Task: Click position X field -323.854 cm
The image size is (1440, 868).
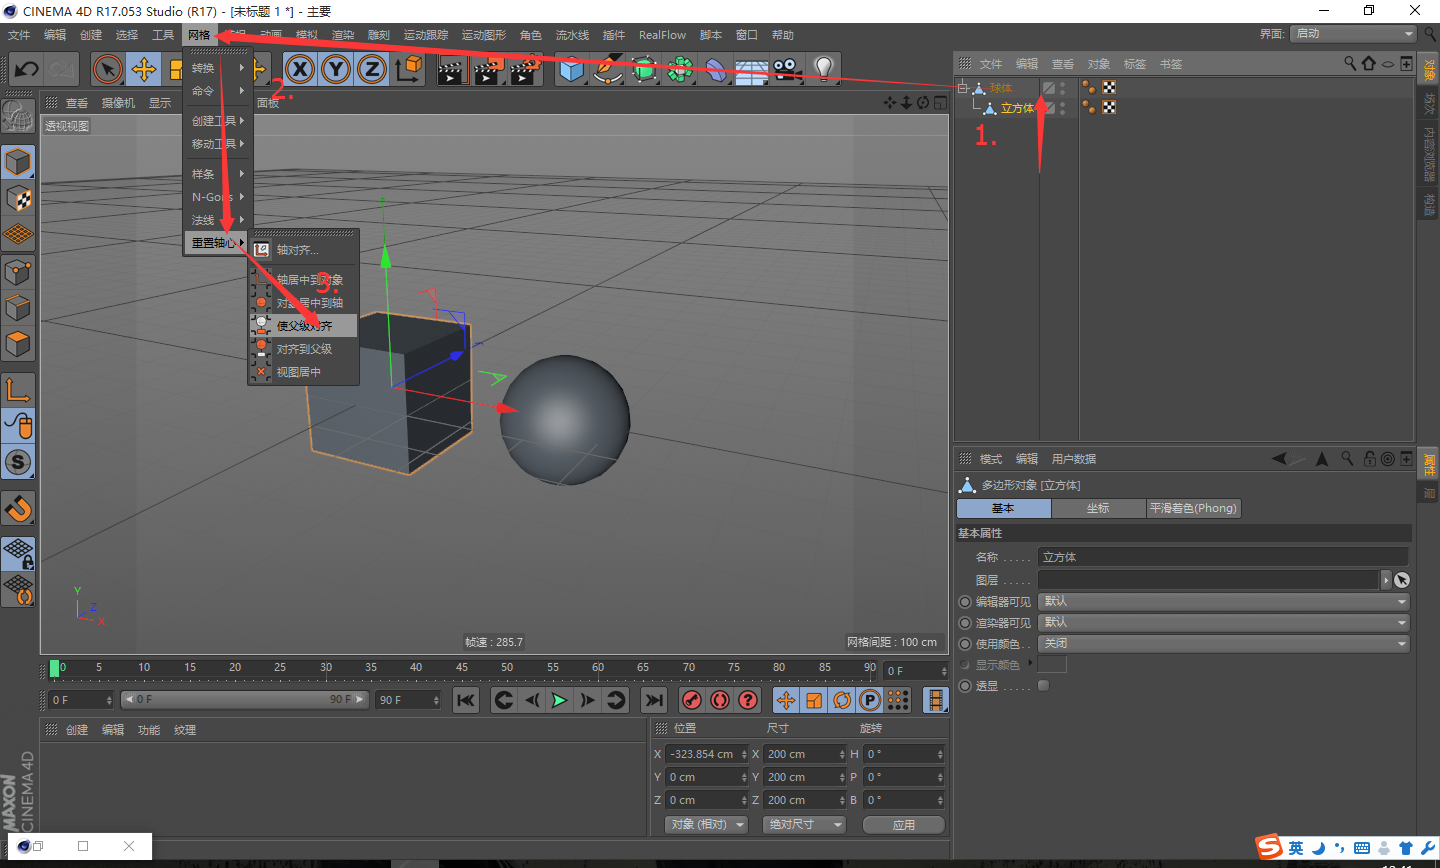Action: (706, 754)
